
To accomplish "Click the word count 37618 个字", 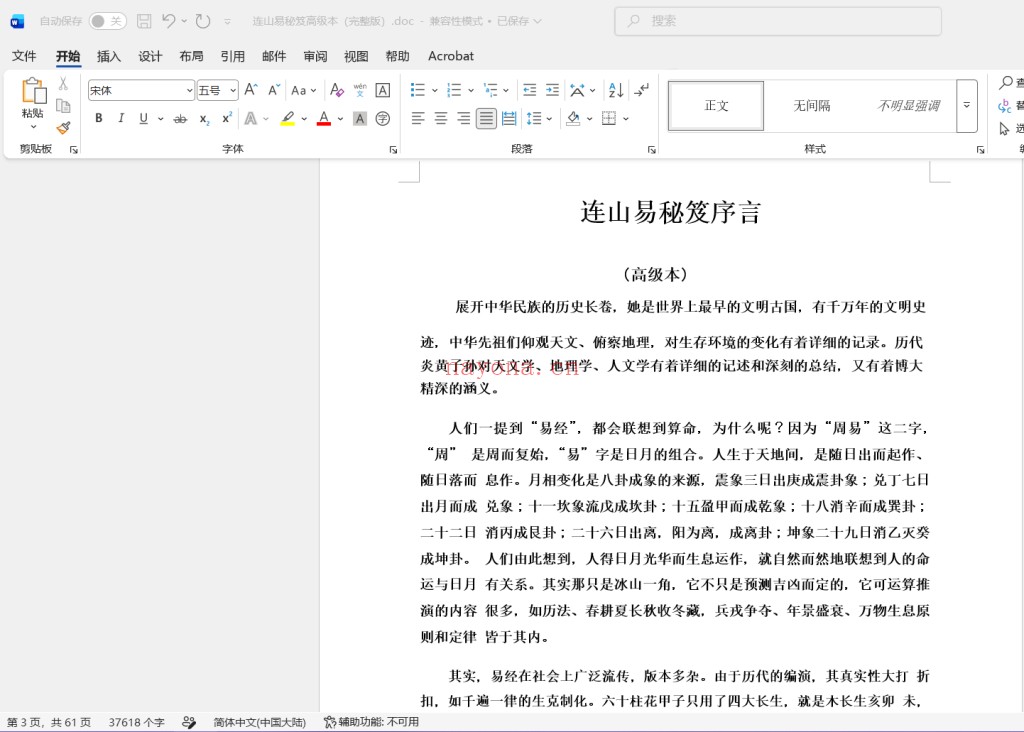I will [x=136, y=722].
